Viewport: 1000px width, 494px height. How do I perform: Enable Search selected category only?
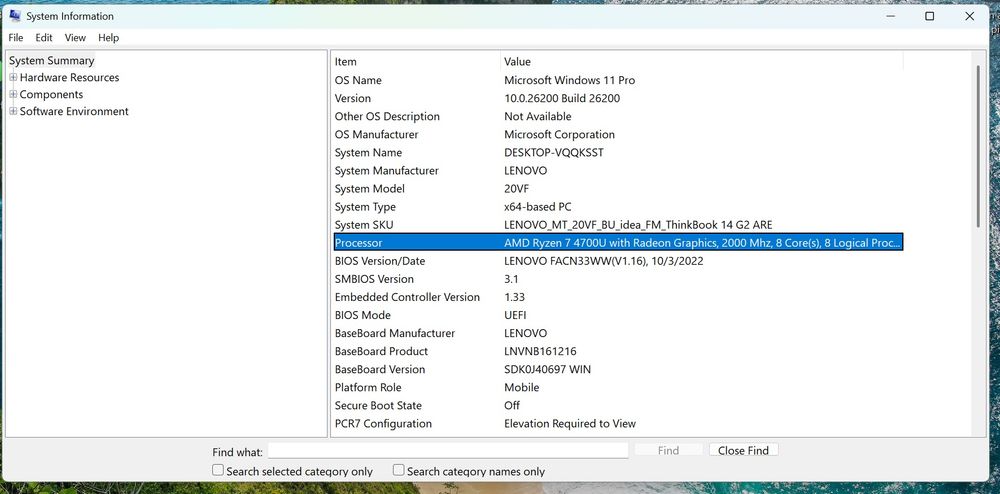218,470
